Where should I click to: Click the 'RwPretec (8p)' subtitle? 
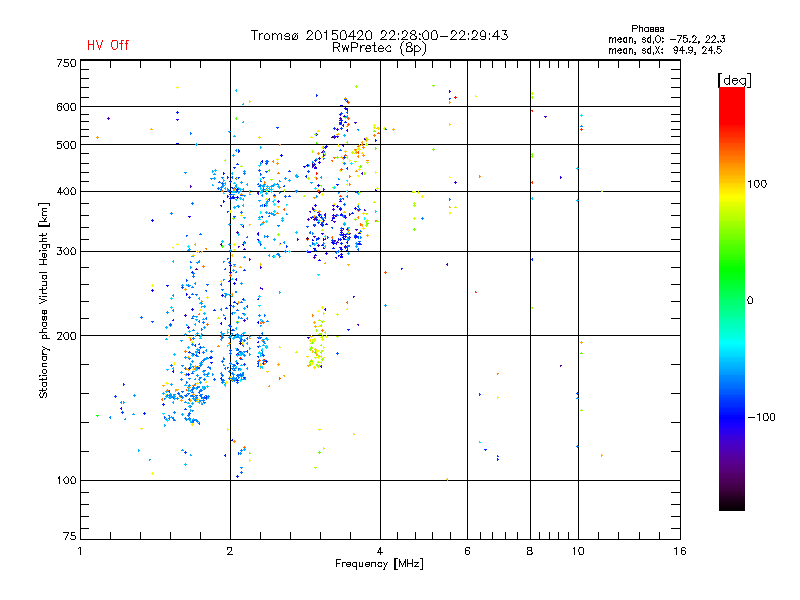pos(379,48)
